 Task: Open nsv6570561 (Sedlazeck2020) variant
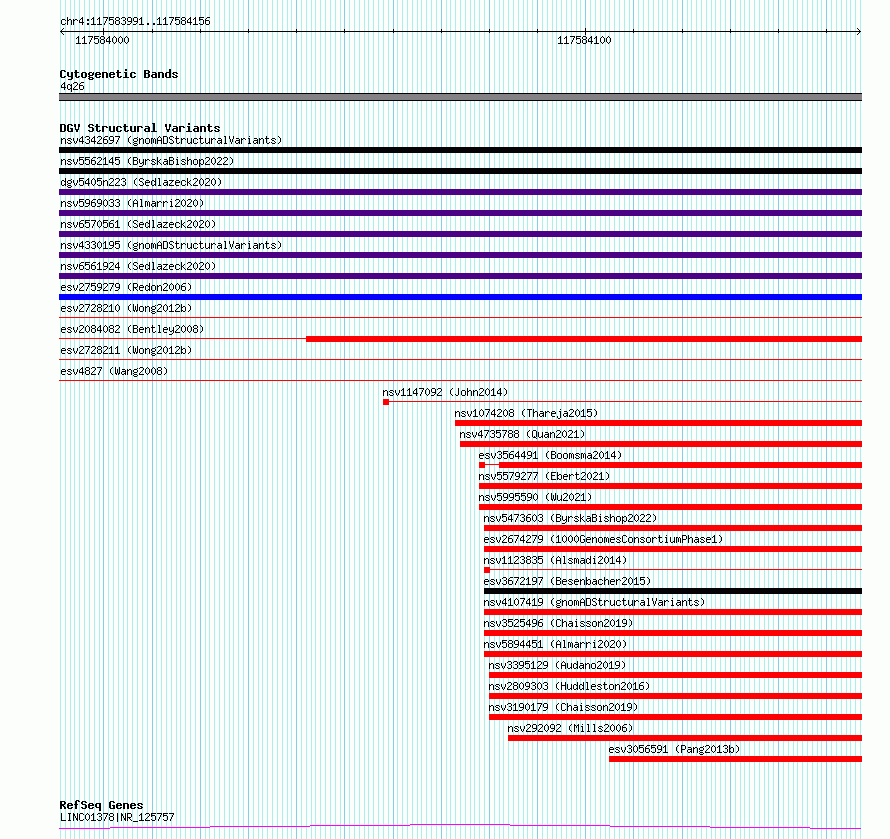coord(138,224)
